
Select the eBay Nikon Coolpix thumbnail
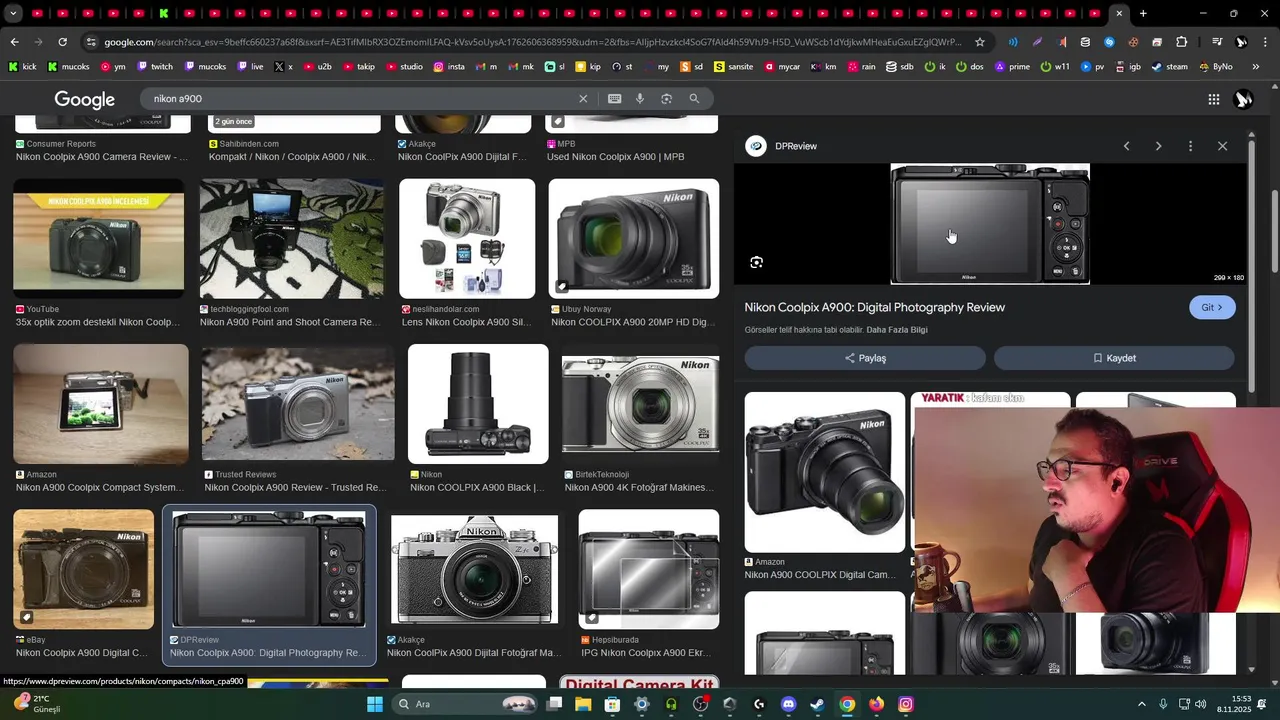point(83,569)
